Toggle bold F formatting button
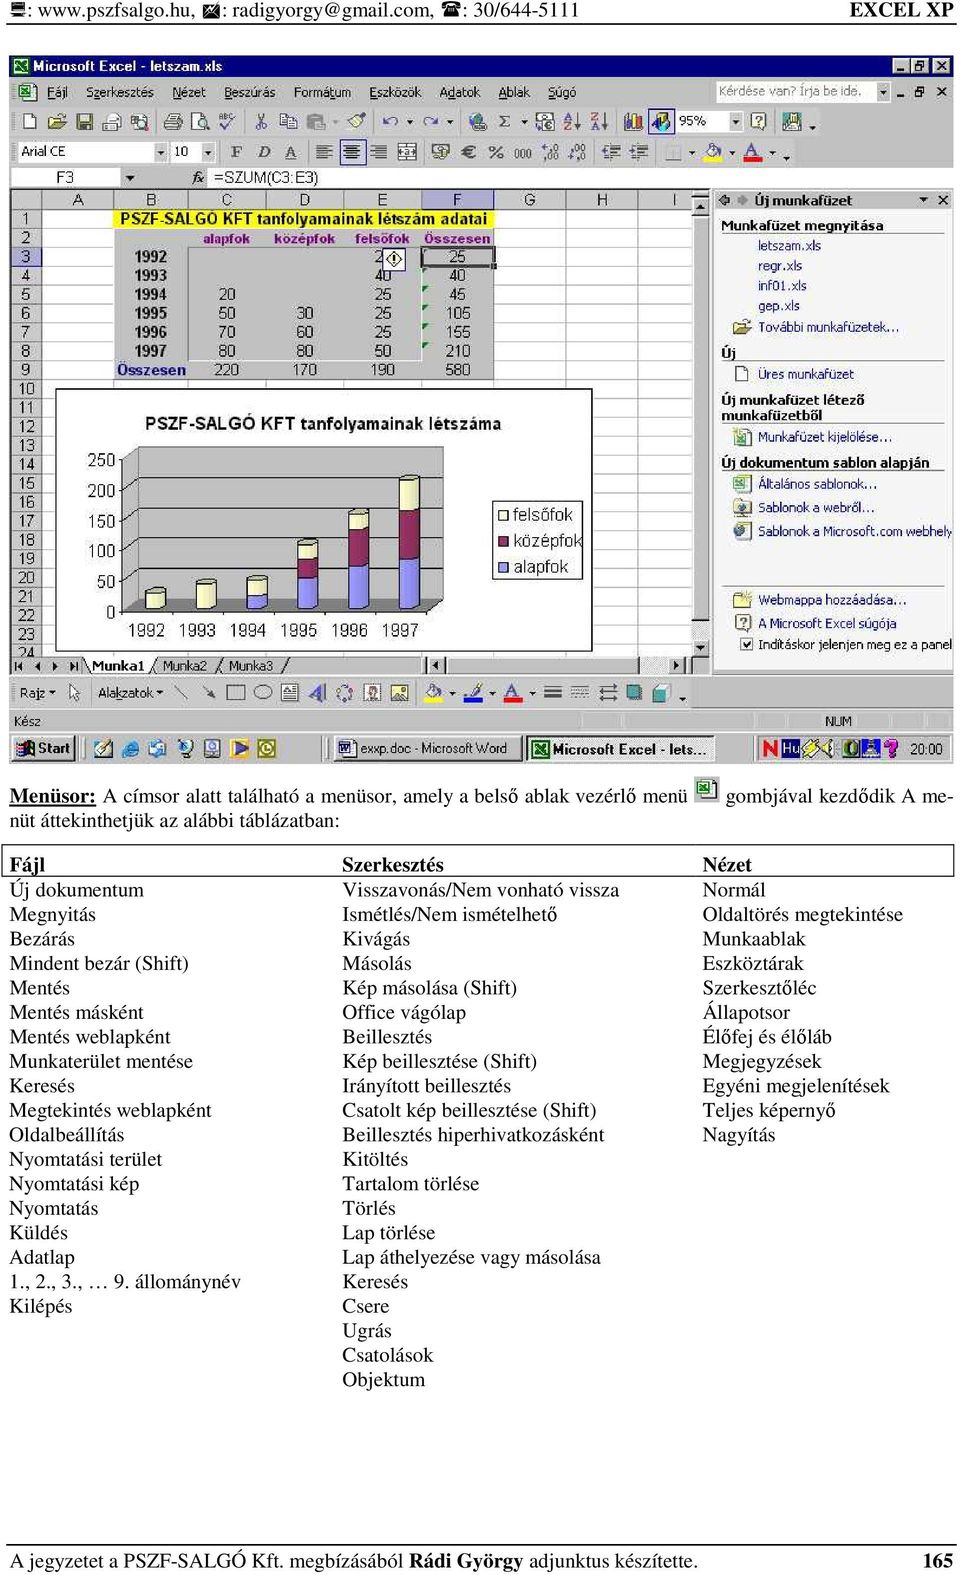Viewport: 960px width, 1575px height. click(236, 152)
